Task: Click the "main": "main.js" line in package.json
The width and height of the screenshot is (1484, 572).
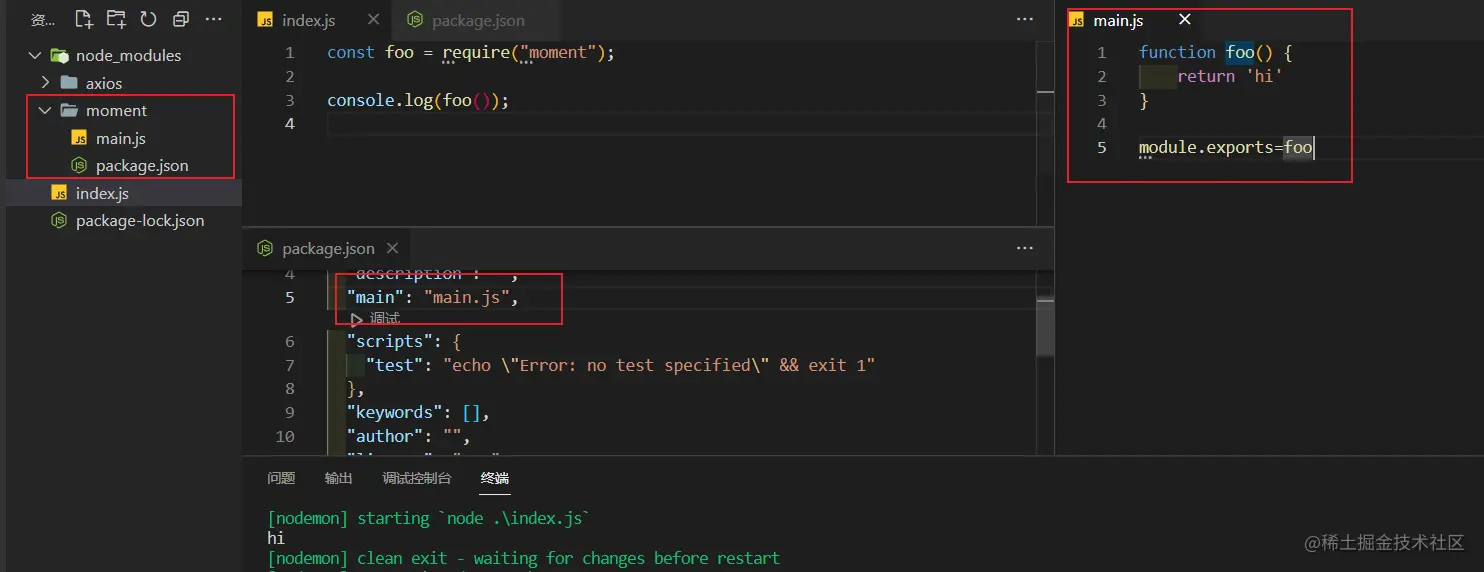Action: (433, 297)
